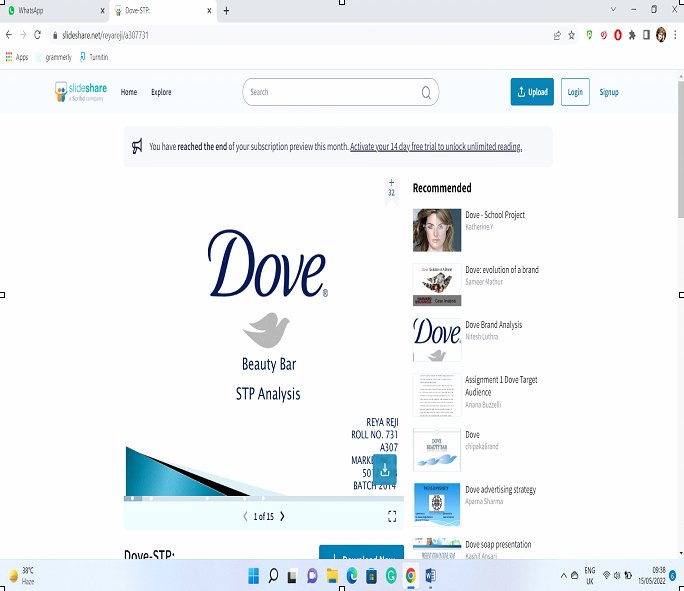Open the Chrome profile avatar
This screenshot has width=684, height=591.
(661, 35)
